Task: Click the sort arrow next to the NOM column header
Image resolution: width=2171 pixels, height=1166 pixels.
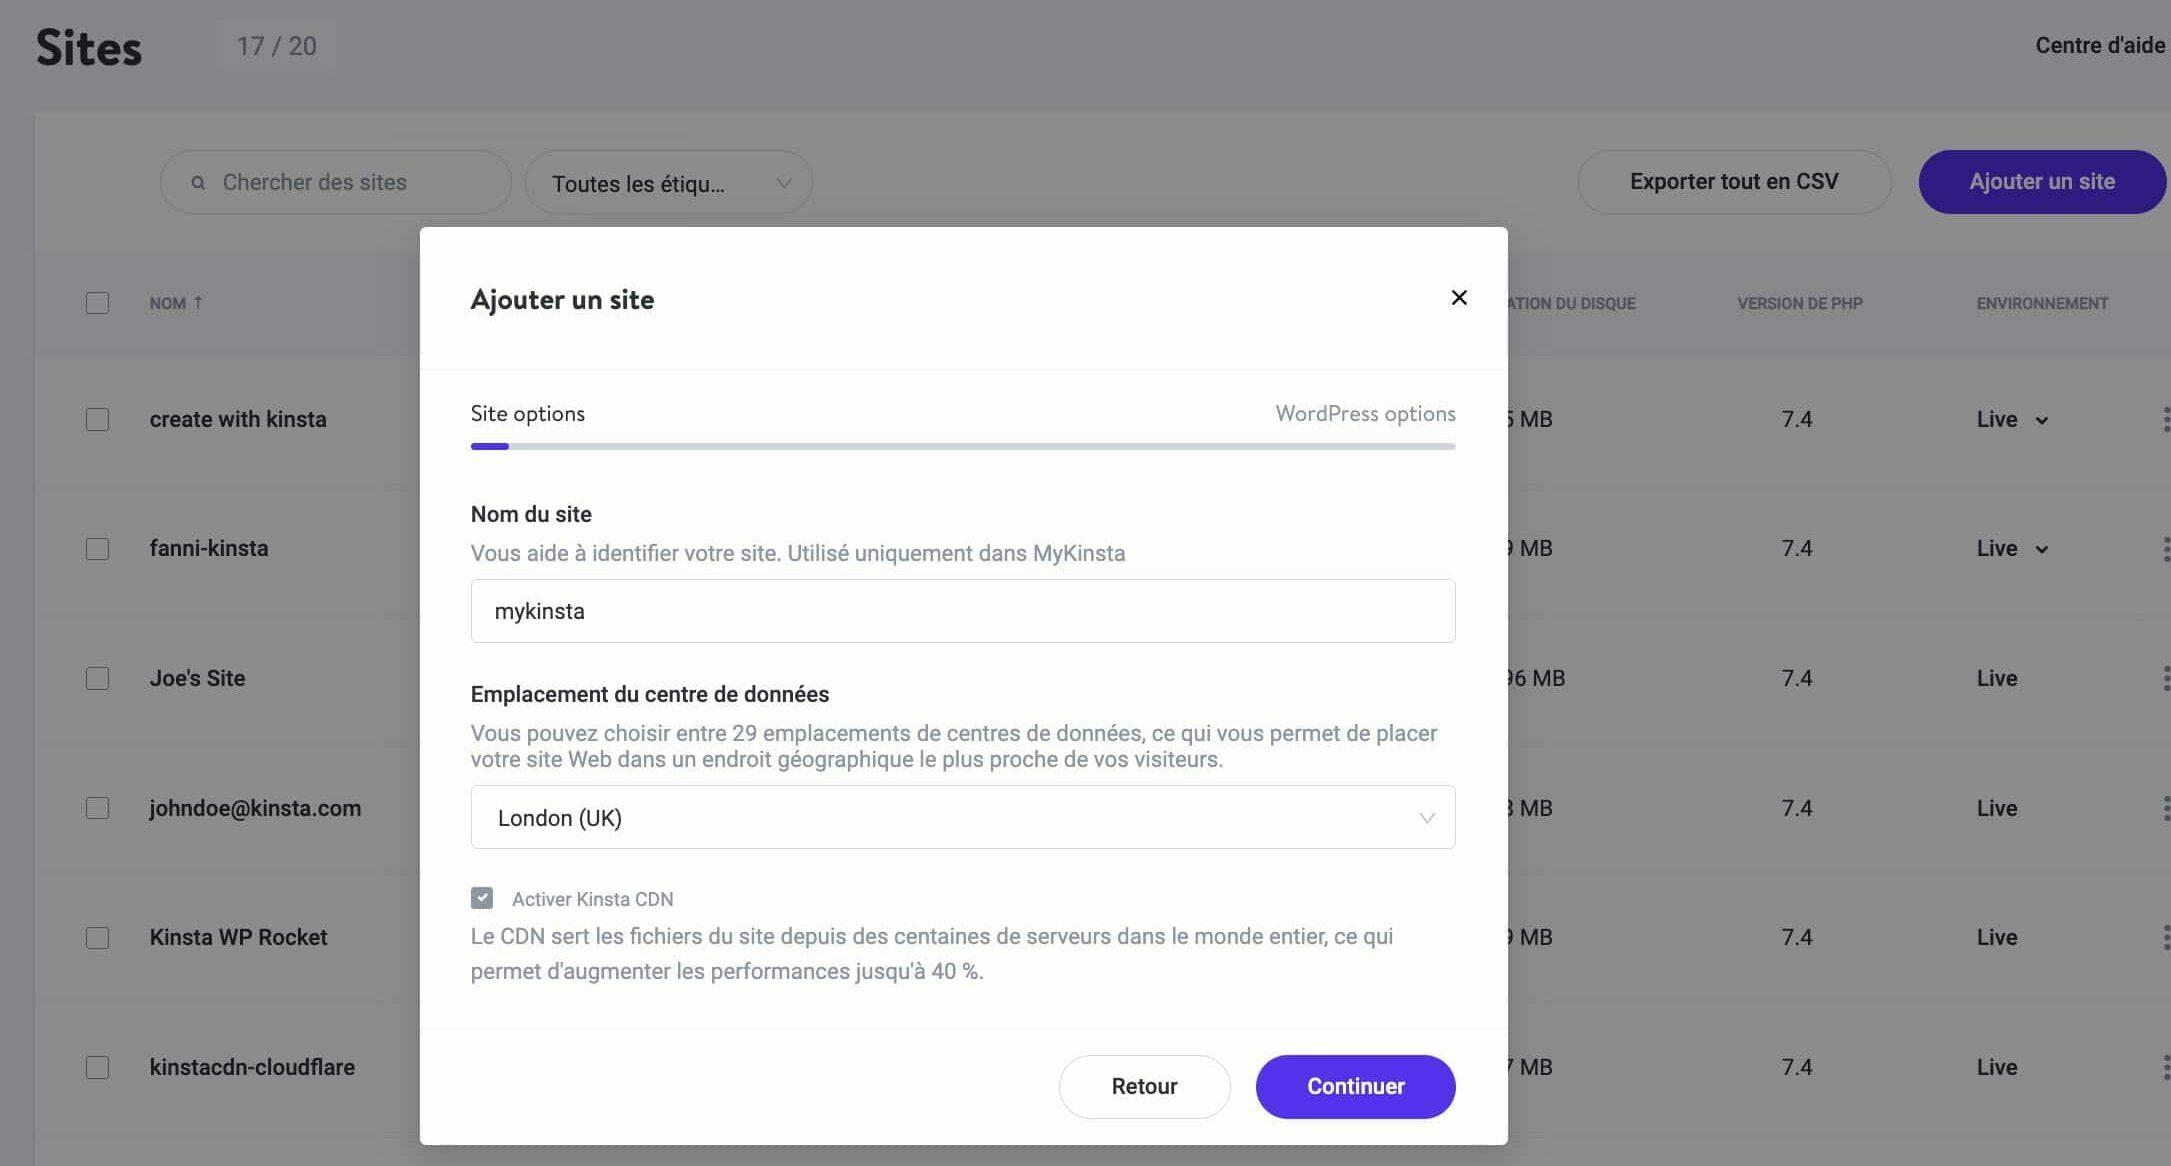Action: coord(200,302)
